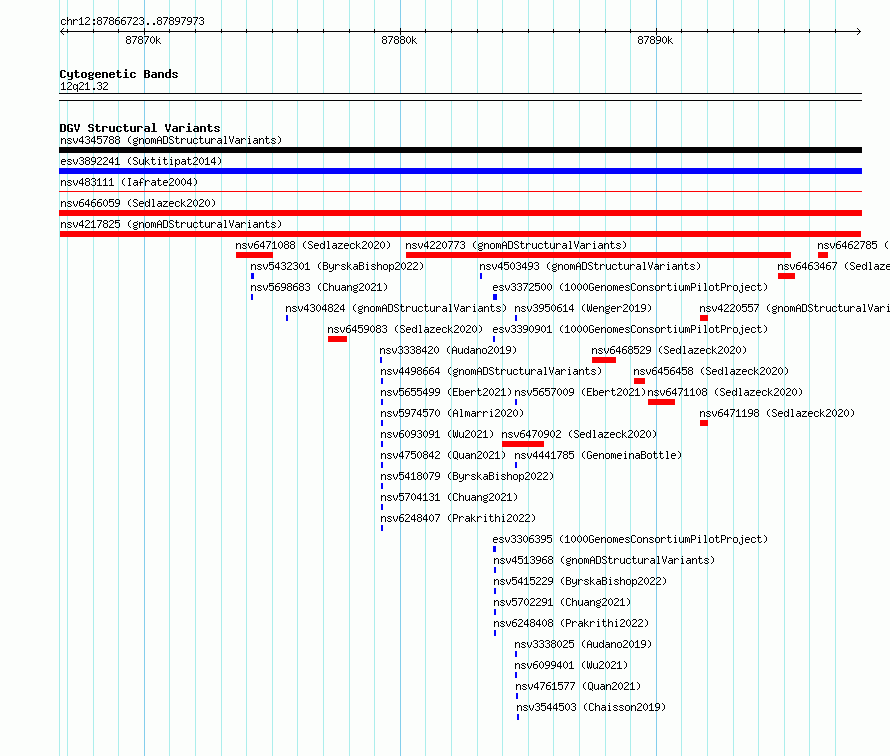This screenshot has width=890, height=756.
Task: Open nsv5704131 (Chuang2021) label
Action: pyautogui.click(x=449, y=497)
